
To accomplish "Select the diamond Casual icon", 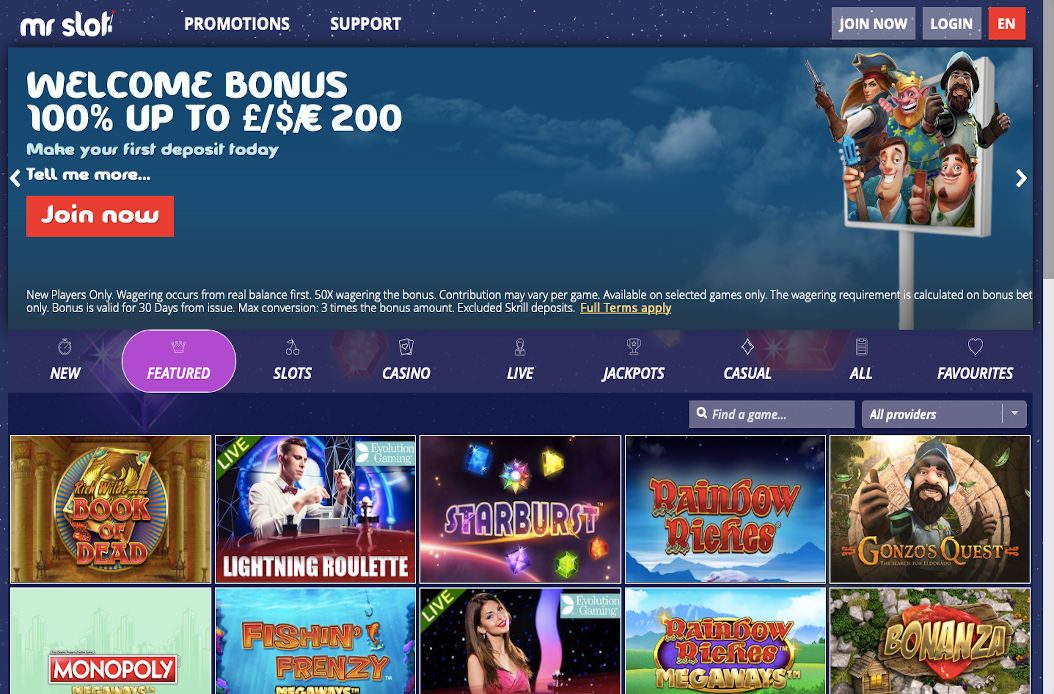I will 747,346.
